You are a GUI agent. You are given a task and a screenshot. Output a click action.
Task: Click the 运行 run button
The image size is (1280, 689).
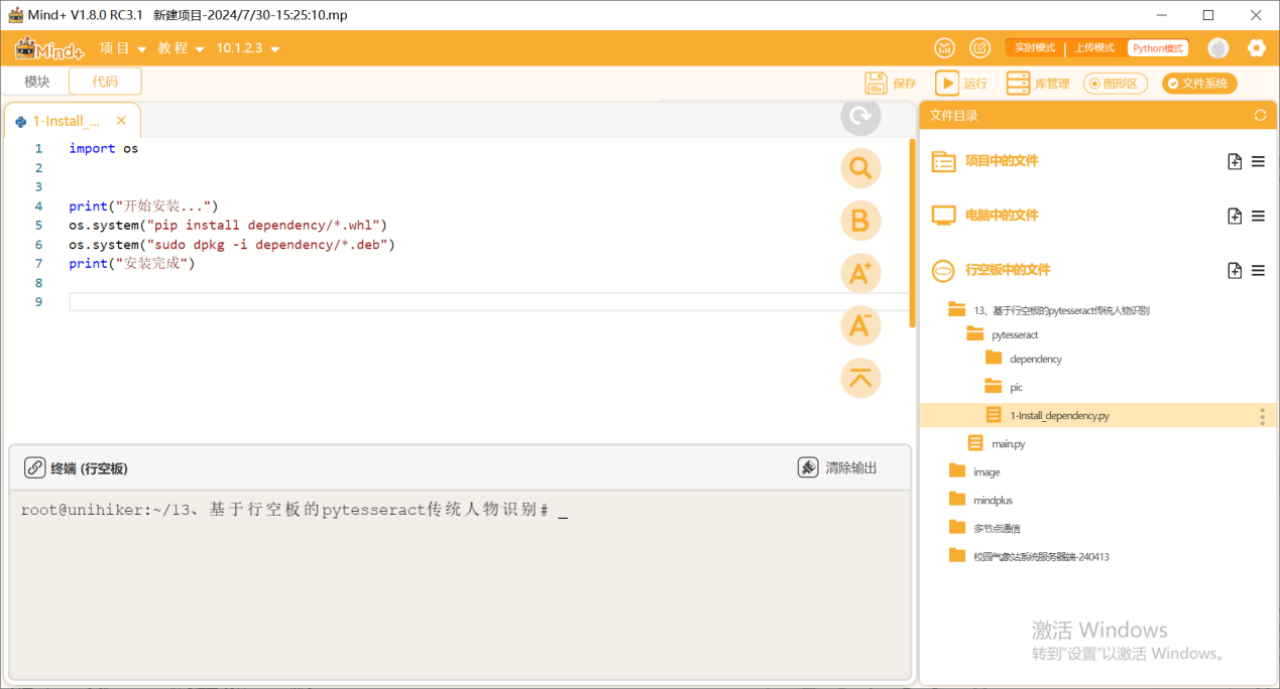coord(961,84)
